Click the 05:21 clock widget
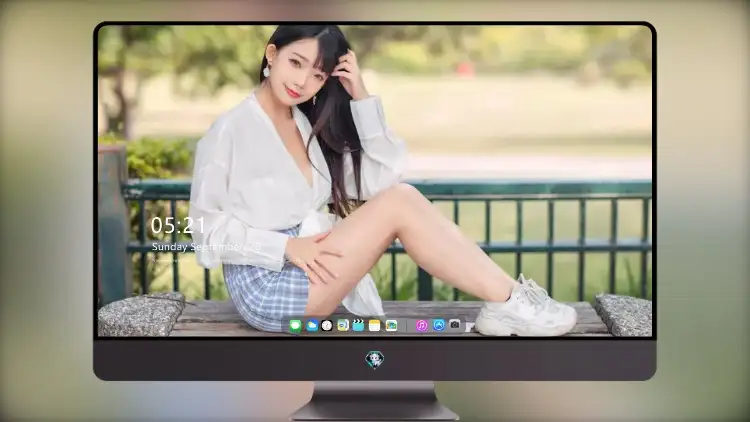 tap(177, 225)
